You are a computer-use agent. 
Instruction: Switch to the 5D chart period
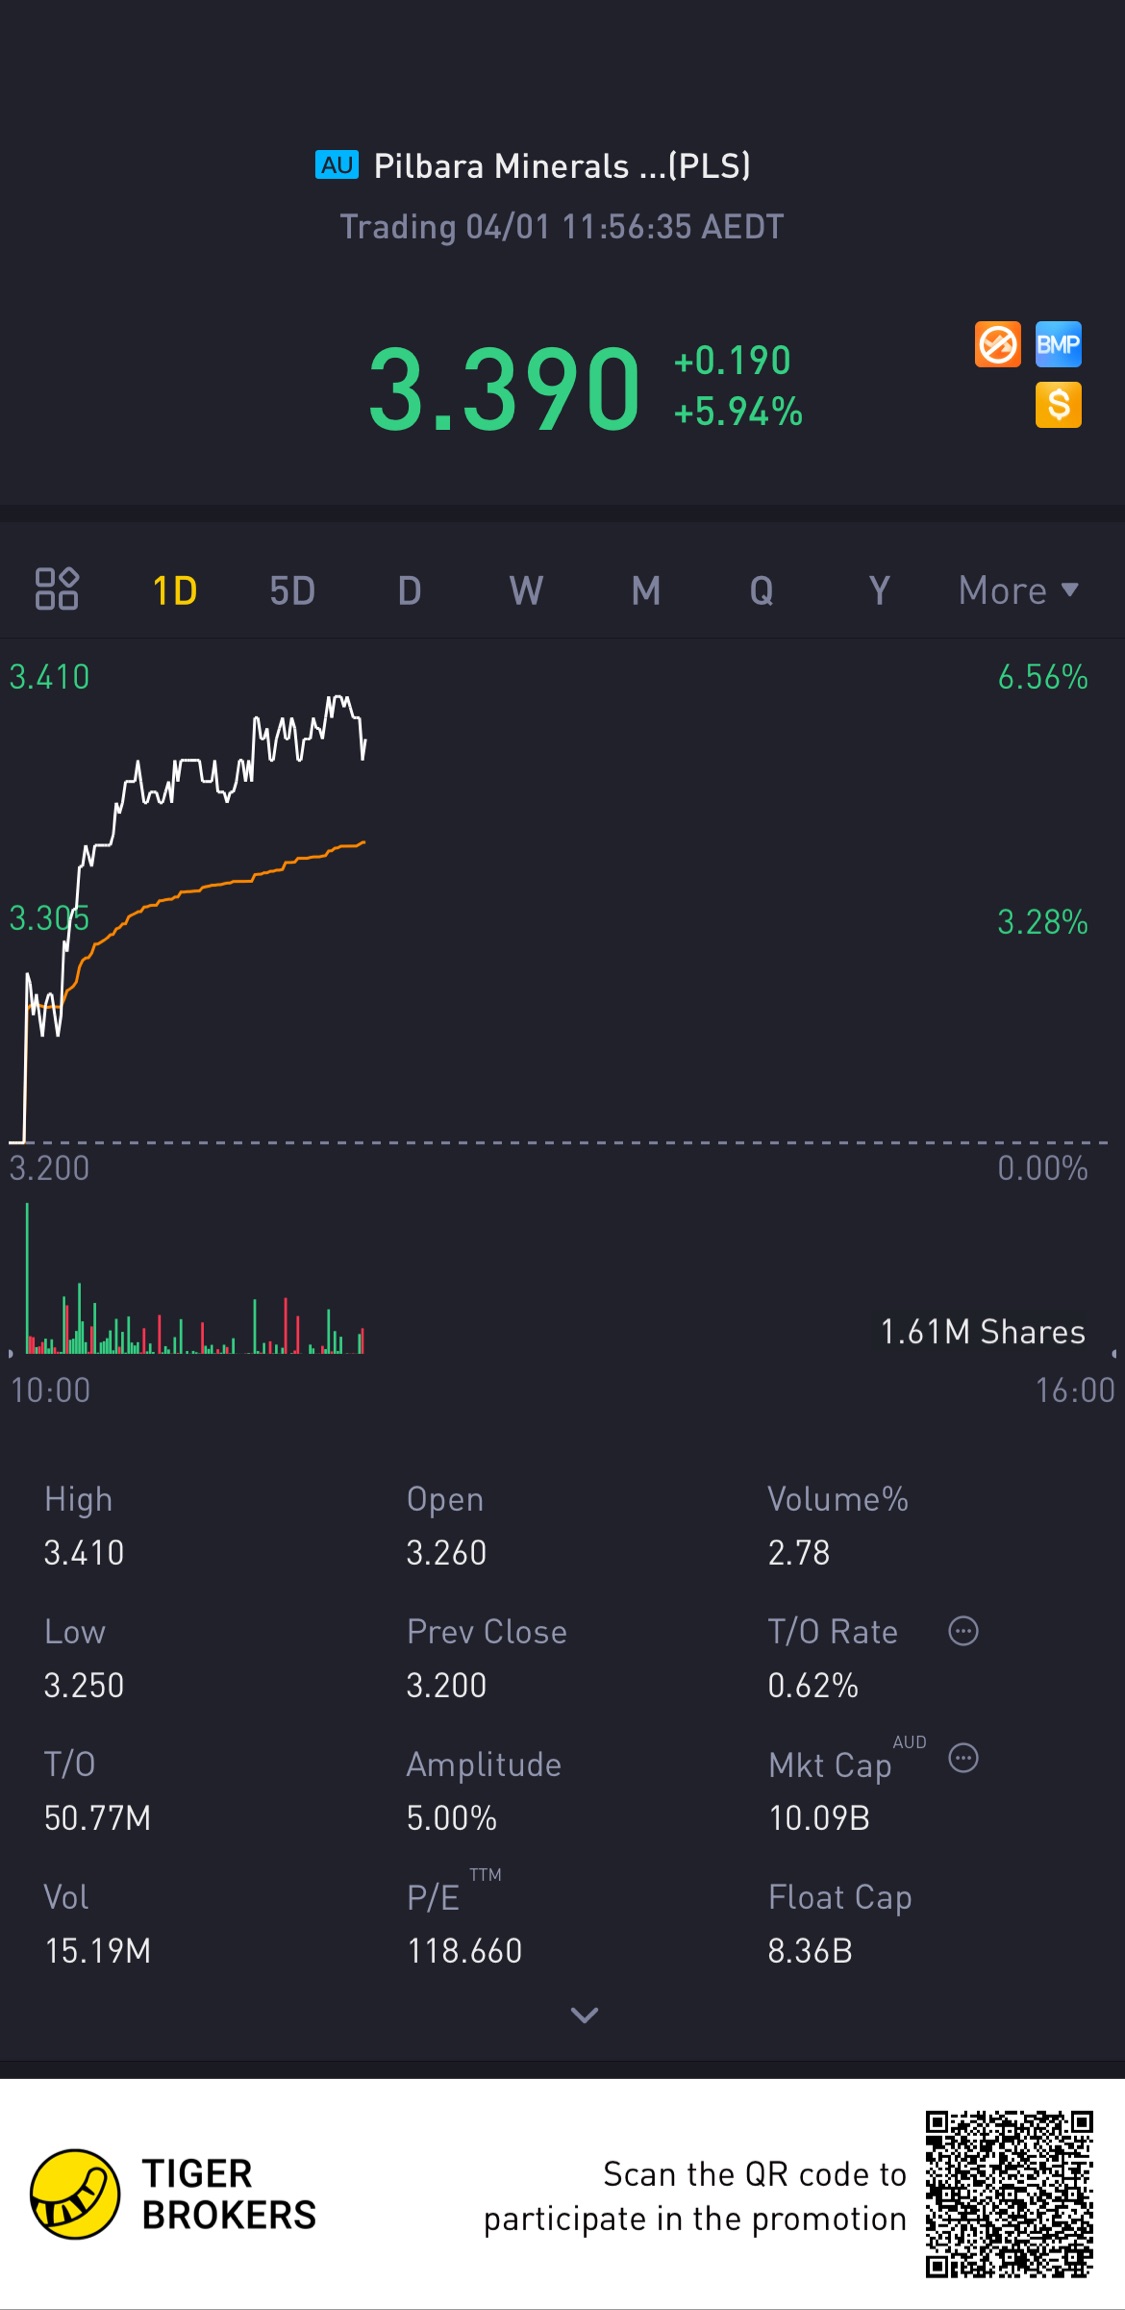coord(292,591)
